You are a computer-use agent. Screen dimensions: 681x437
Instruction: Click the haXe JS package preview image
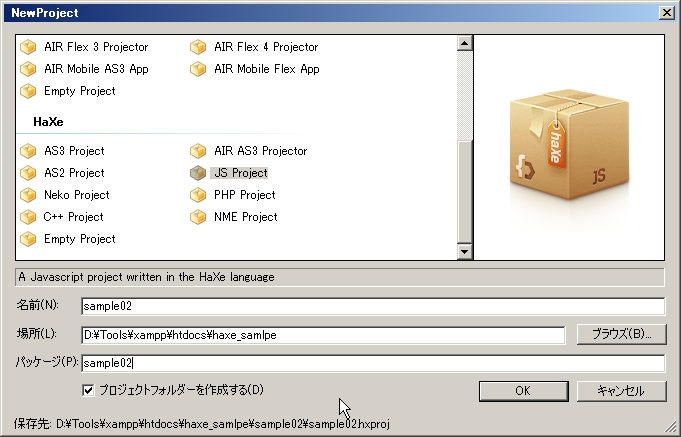point(569,148)
